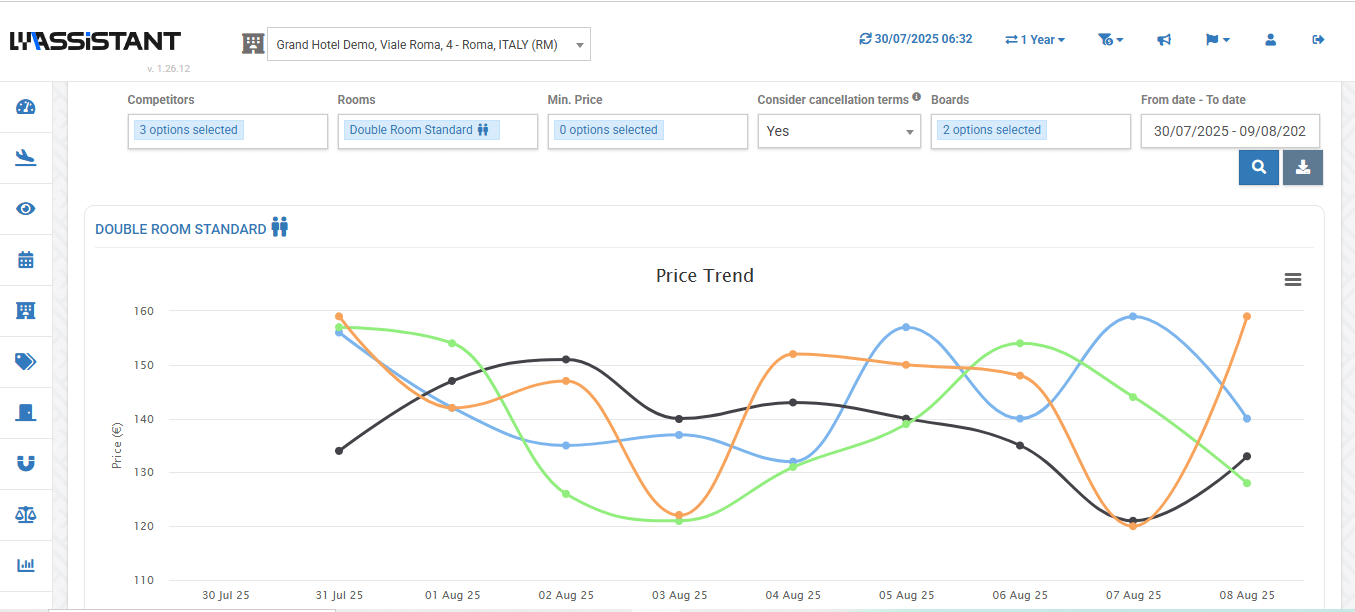Expand the 1 Year period dropdown
Viewport: 1355px width, 612px height.
[1035, 40]
